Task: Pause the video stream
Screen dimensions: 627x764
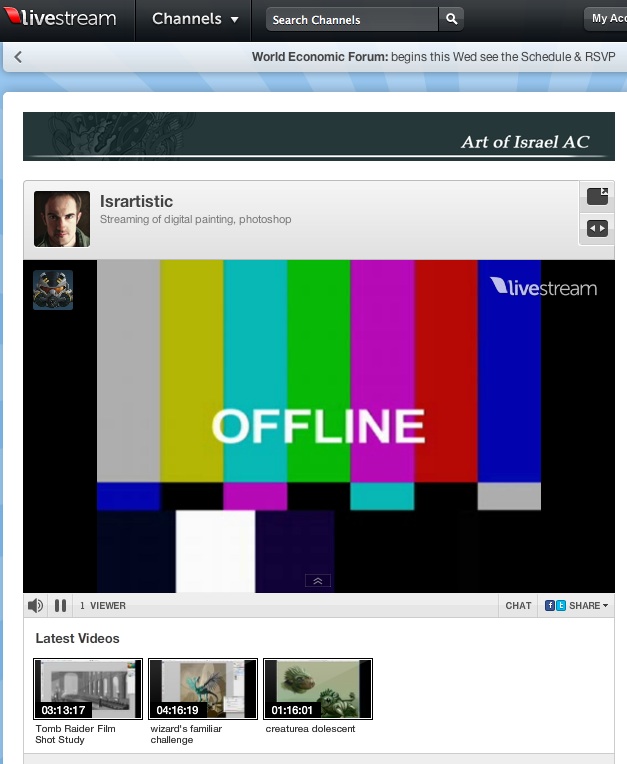Action: click(60, 605)
